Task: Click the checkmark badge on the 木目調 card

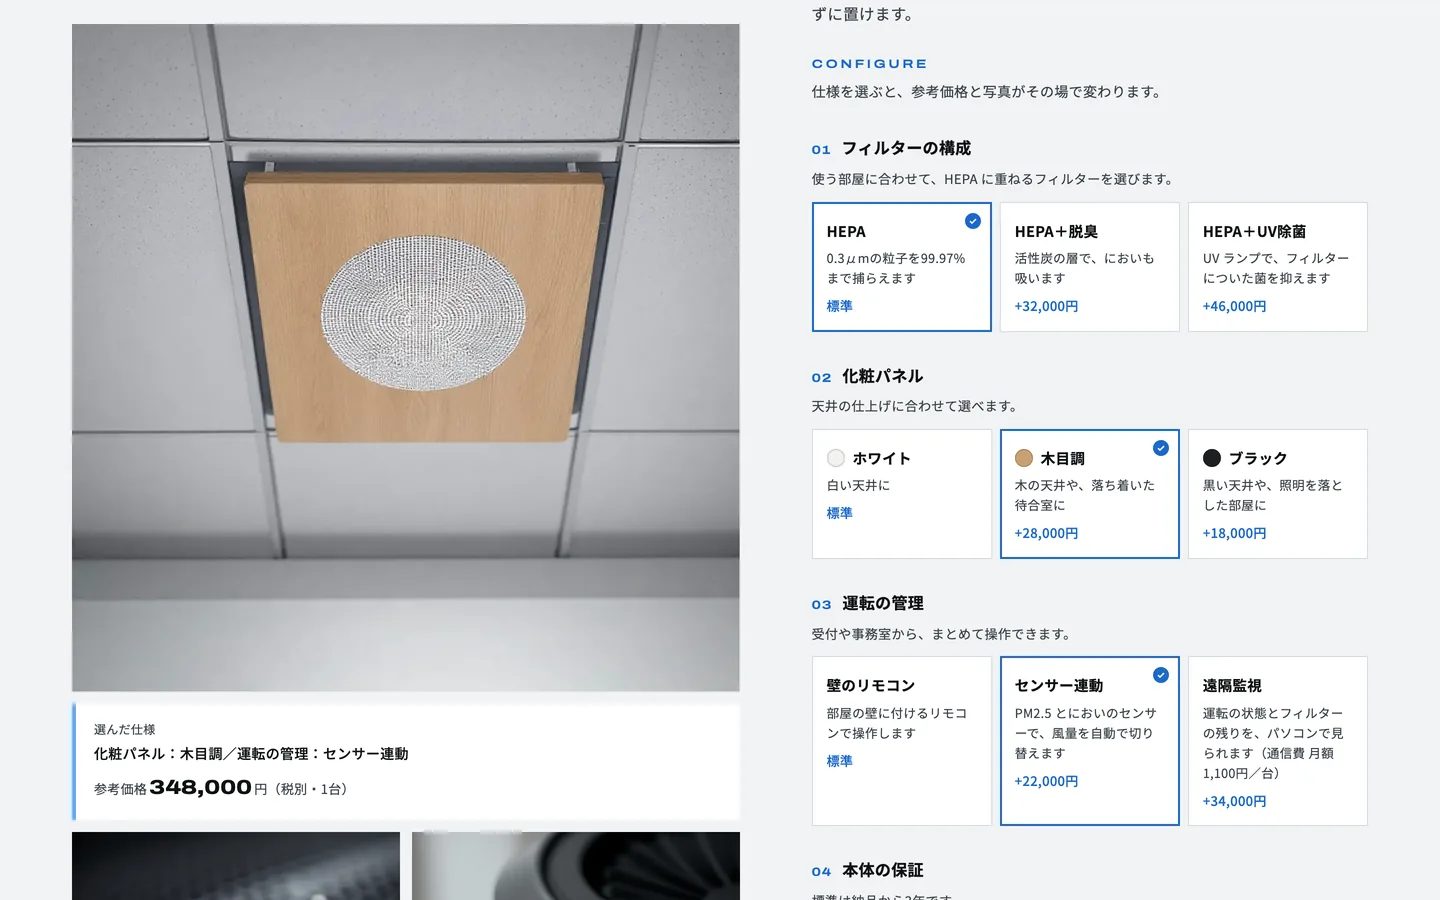Action: [1161, 448]
